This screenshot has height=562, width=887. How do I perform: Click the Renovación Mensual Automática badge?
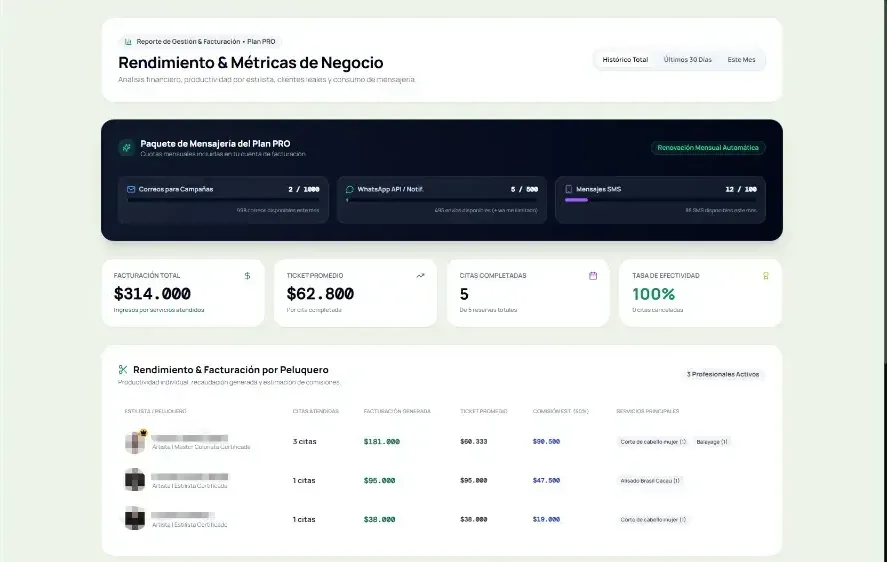(x=708, y=148)
